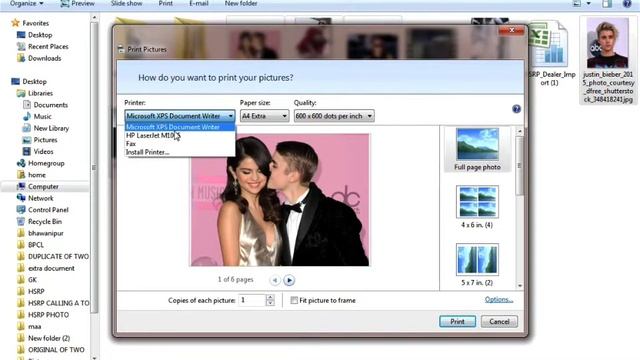Viewport: 640px width, 360px height.
Task: Open Explorer help icon
Action: pos(627,3)
